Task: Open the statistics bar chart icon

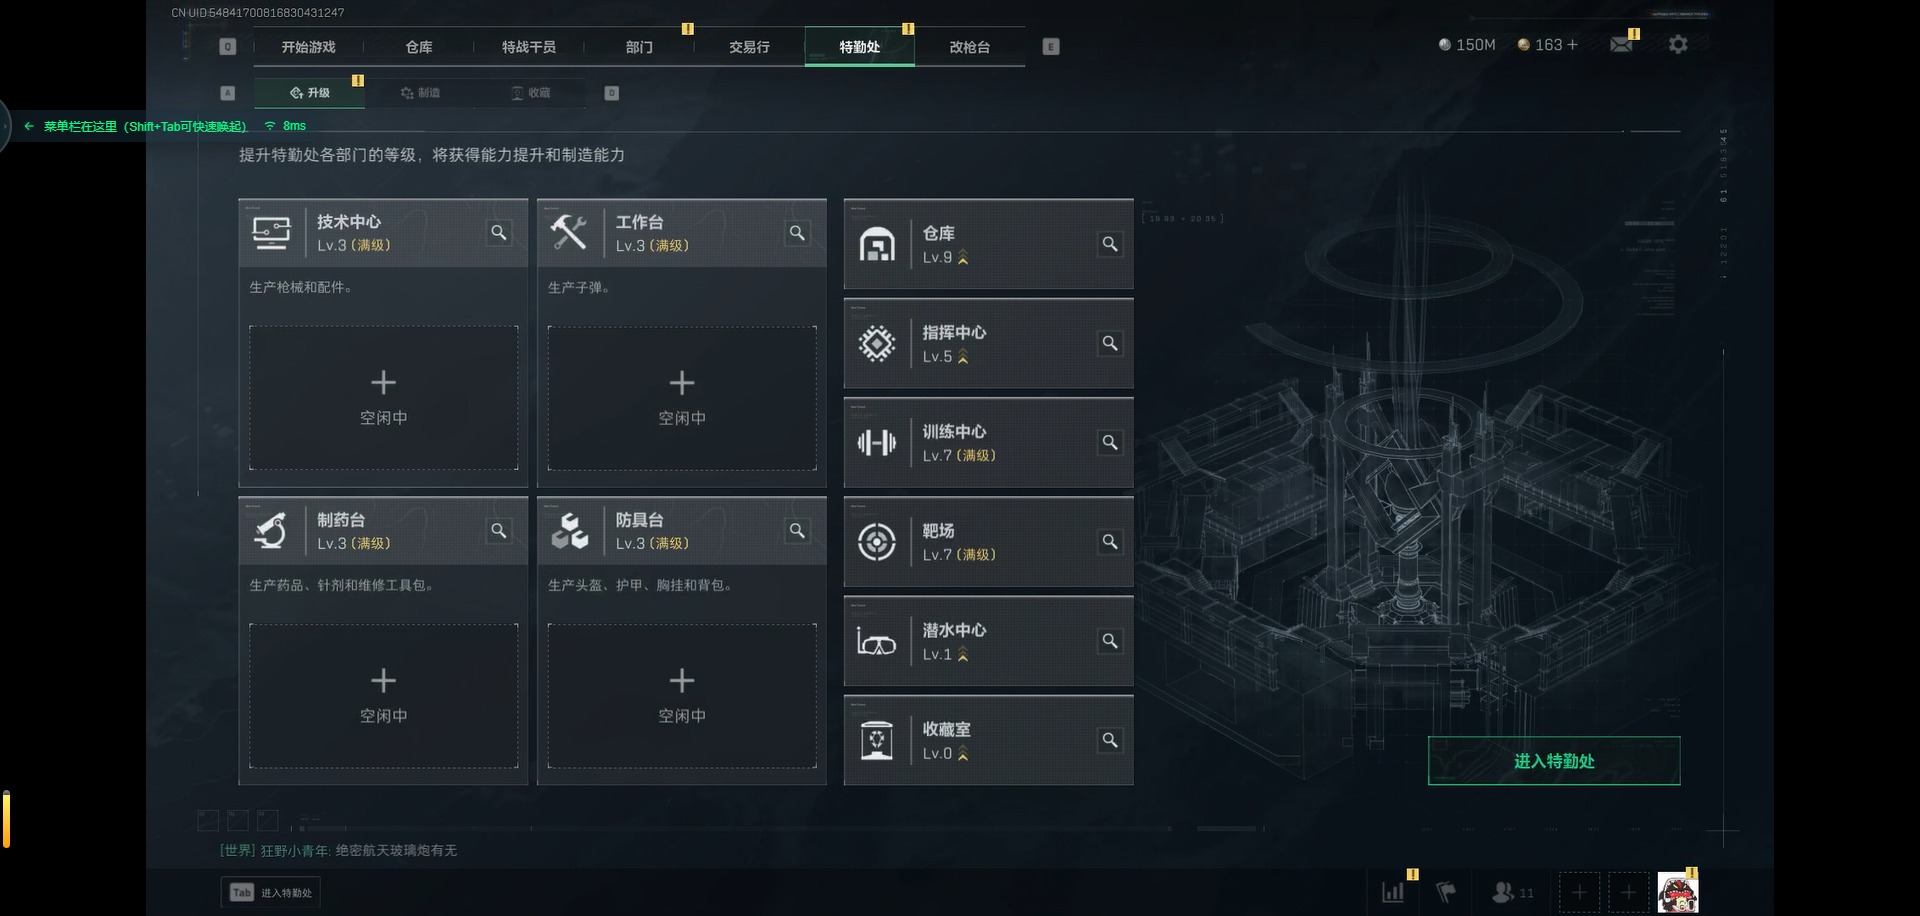Action: [x=1393, y=892]
